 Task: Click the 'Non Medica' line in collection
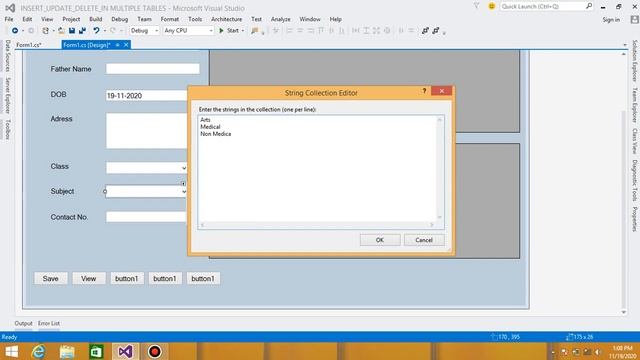pos(216,134)
